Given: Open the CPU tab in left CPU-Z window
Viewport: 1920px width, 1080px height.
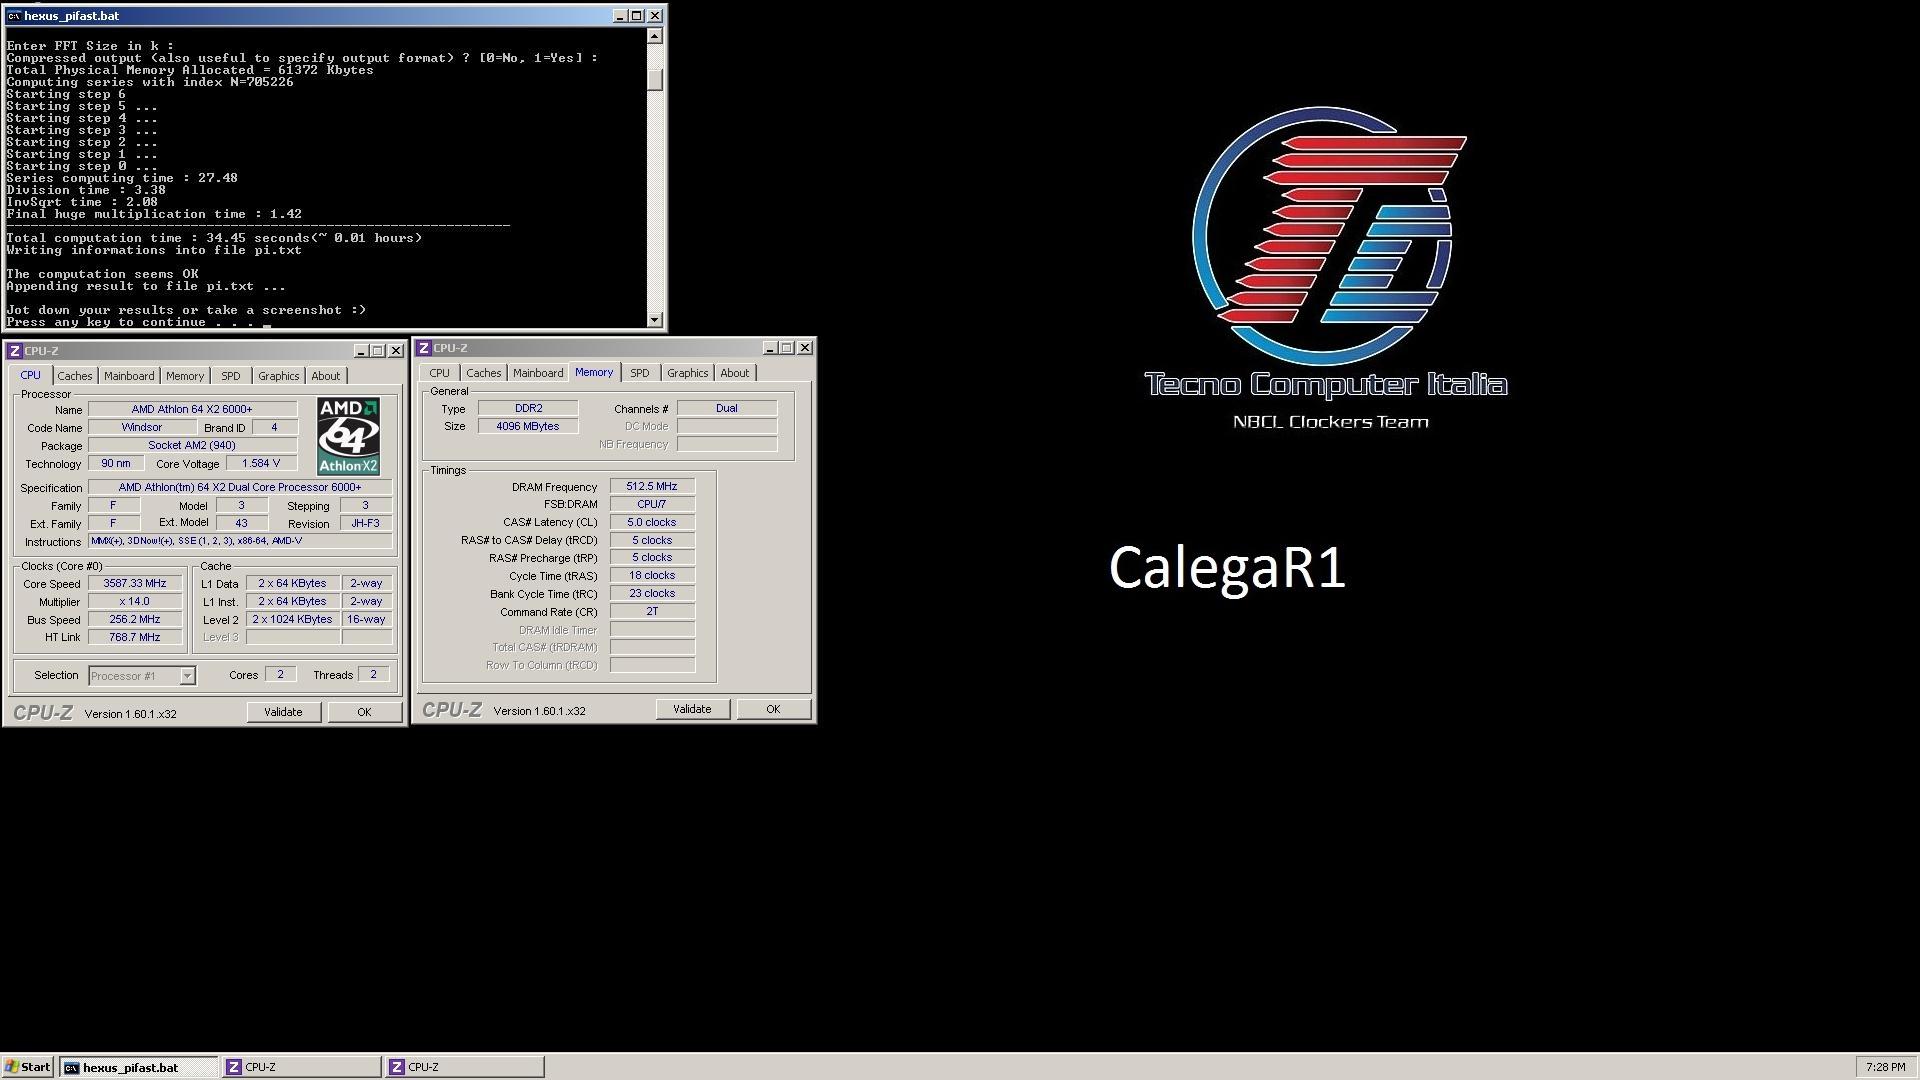Looking at the screenshot, I should (x=30, y=375).
